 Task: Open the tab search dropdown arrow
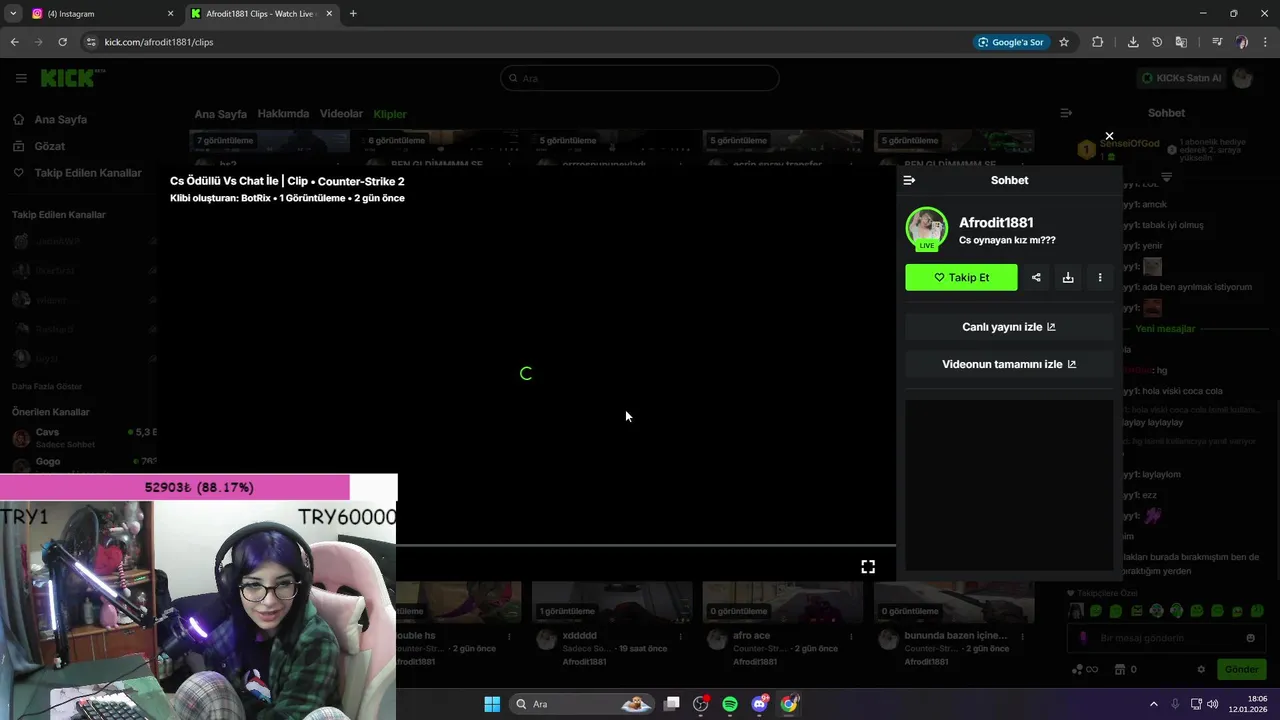13,14
